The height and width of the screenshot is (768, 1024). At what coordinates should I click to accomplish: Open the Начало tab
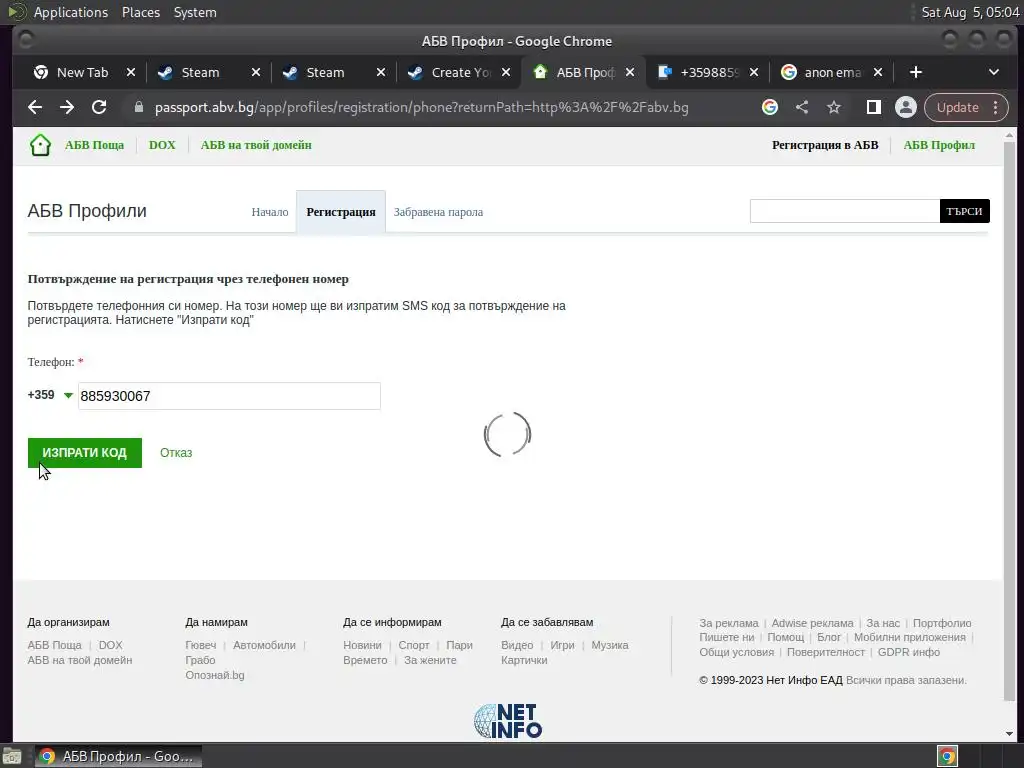tap(270, 212)
